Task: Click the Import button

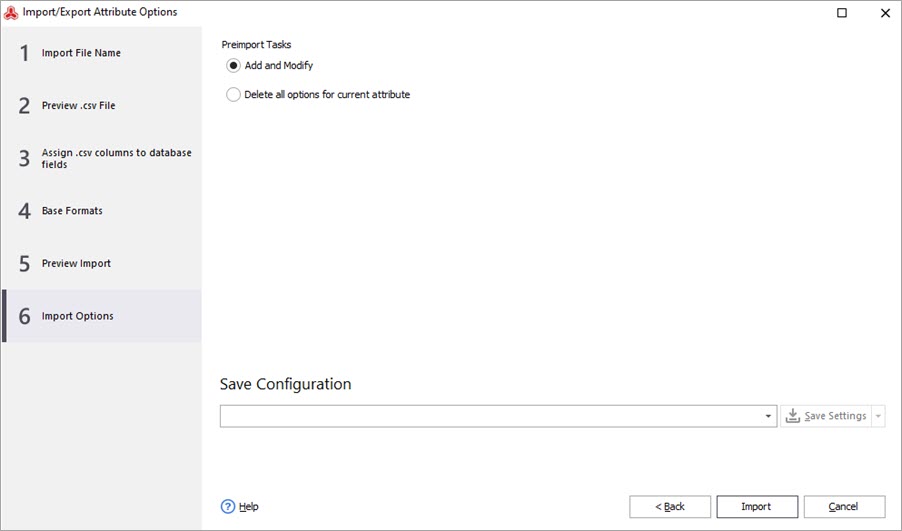Action: point(757,507)
